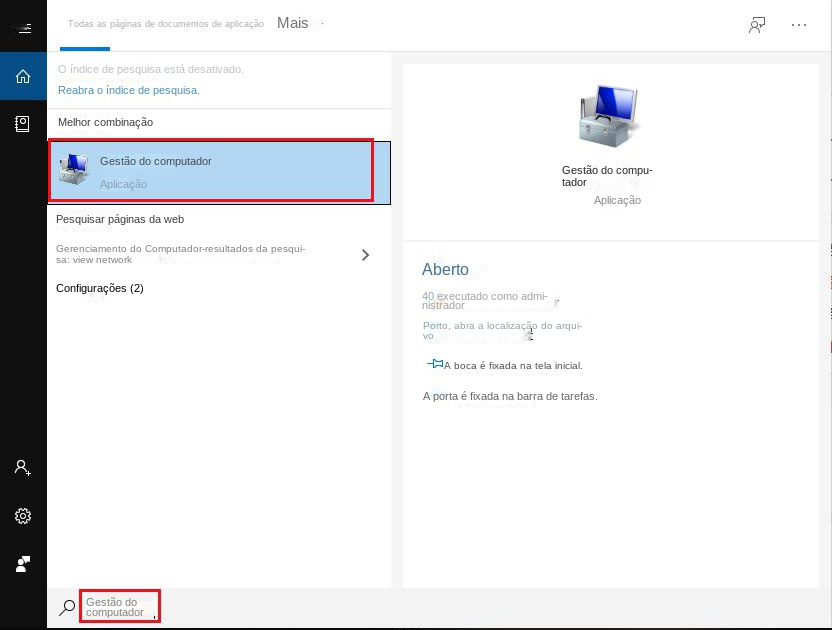
Task: Click the Gestão do computador thumbnail in the preview panel
Action: [x=608, y=113]
